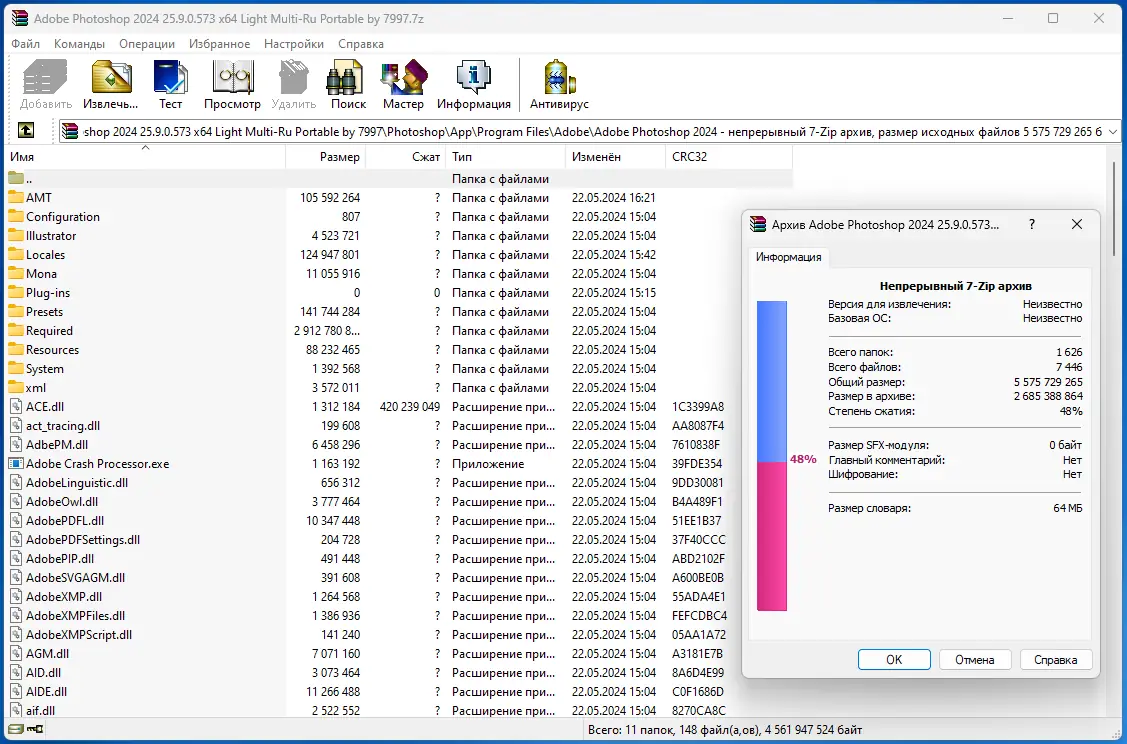Sort by the Сжат column header
Screen dimensions: 1127x744
(x=405, y=156)
